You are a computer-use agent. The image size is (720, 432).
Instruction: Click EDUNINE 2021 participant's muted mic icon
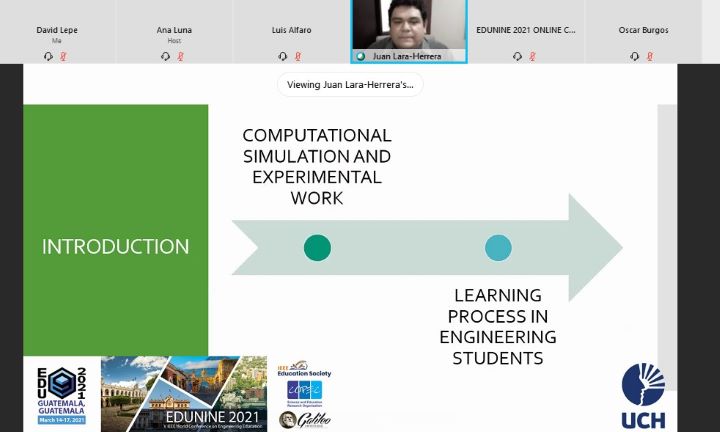(x=533, y=57)
